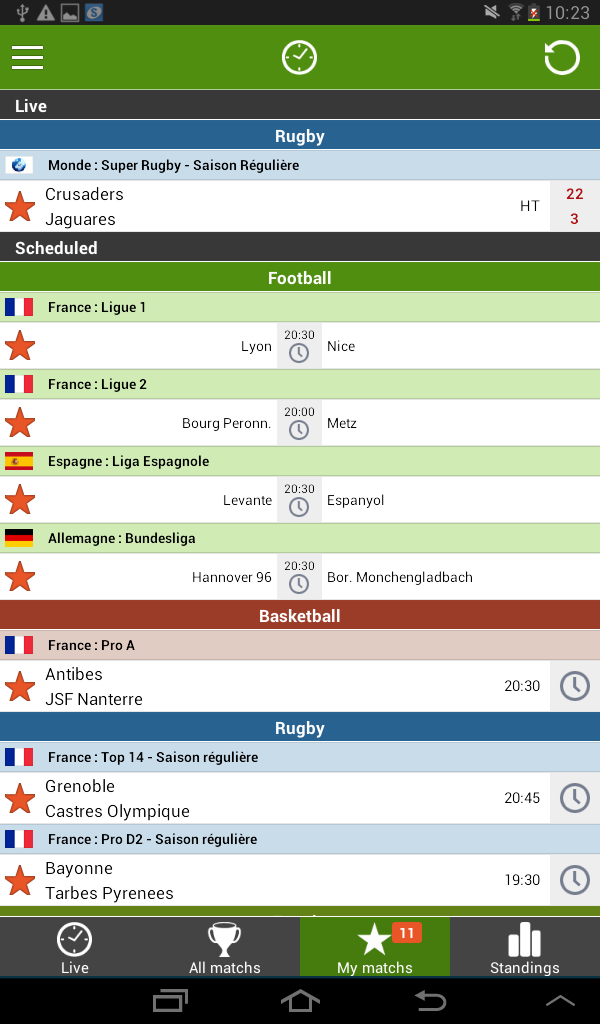This screenshot has width=600, height=1024.
Task: Go to the Standings tab
Action: coord(525,947)
